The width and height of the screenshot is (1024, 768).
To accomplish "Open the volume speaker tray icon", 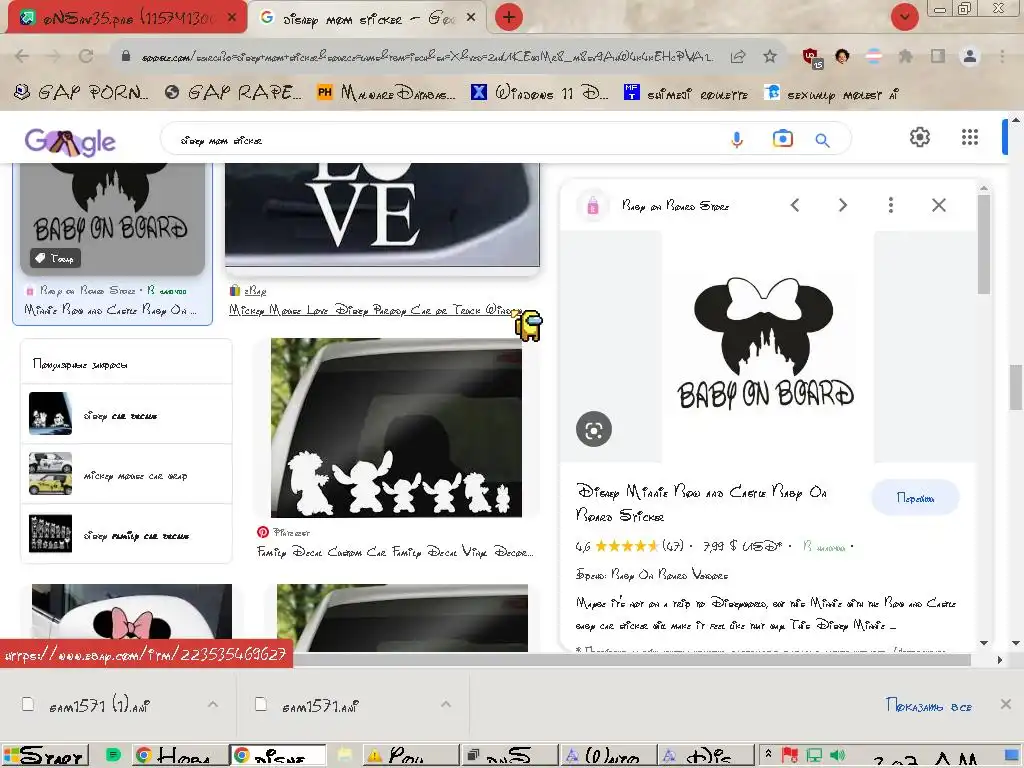I will (x=837, y=756).
